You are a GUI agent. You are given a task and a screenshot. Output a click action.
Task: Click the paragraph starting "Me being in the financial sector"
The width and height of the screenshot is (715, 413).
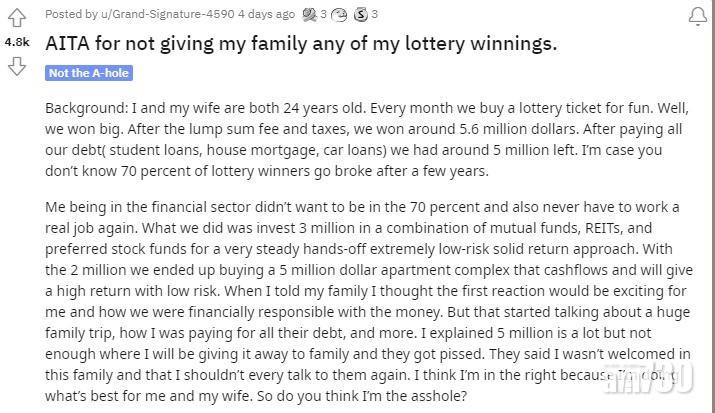pos(370,300)
